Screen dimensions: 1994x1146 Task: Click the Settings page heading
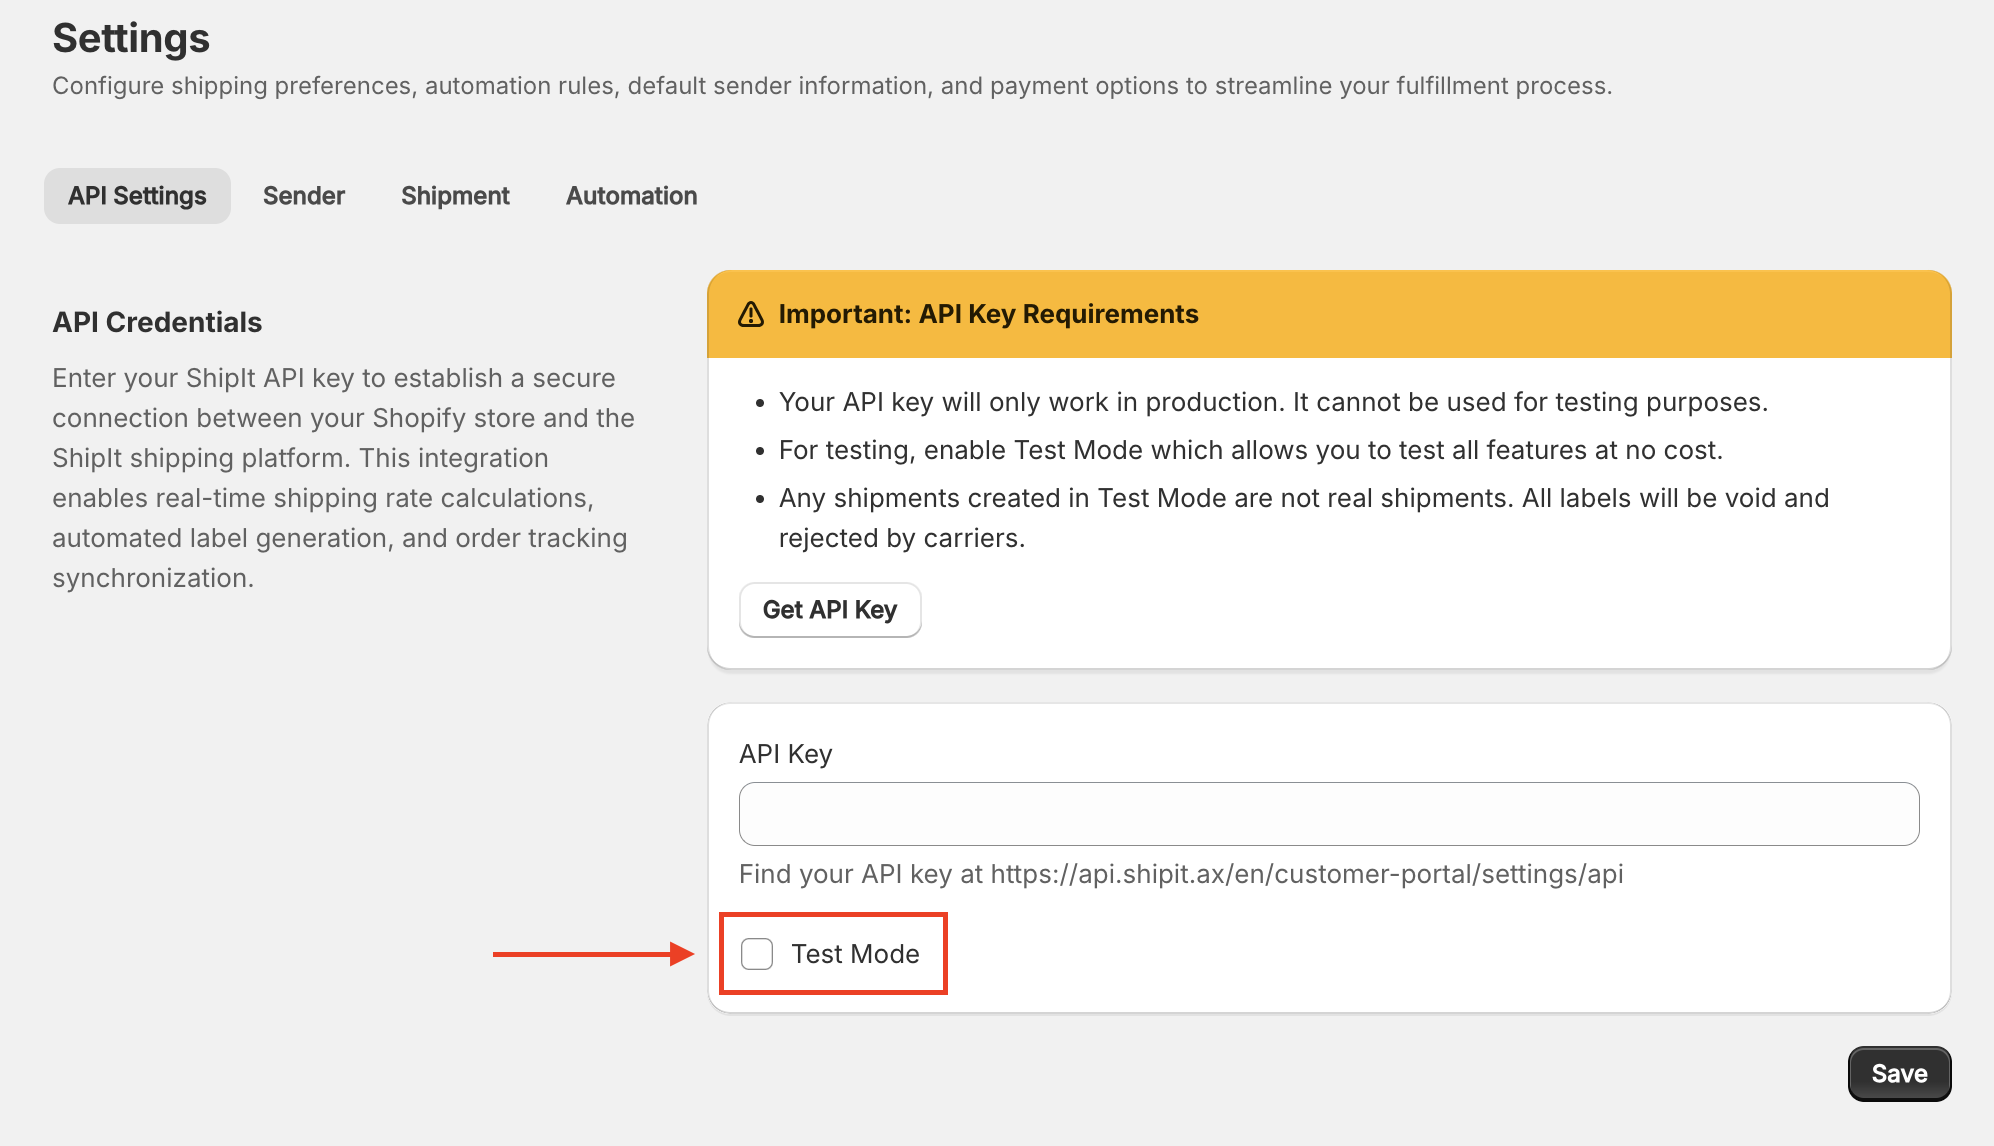tap(131, 38)
